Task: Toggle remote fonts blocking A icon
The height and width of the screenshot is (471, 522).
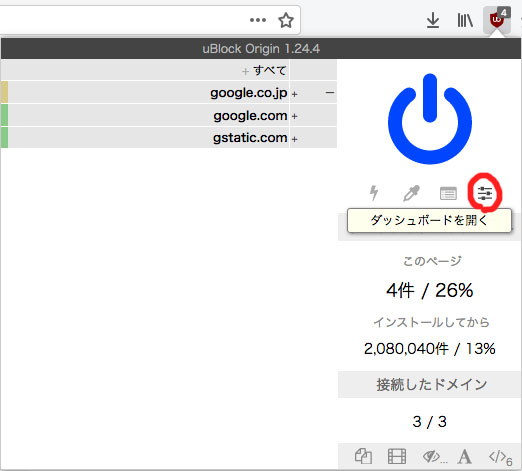Action: [464, 456]
